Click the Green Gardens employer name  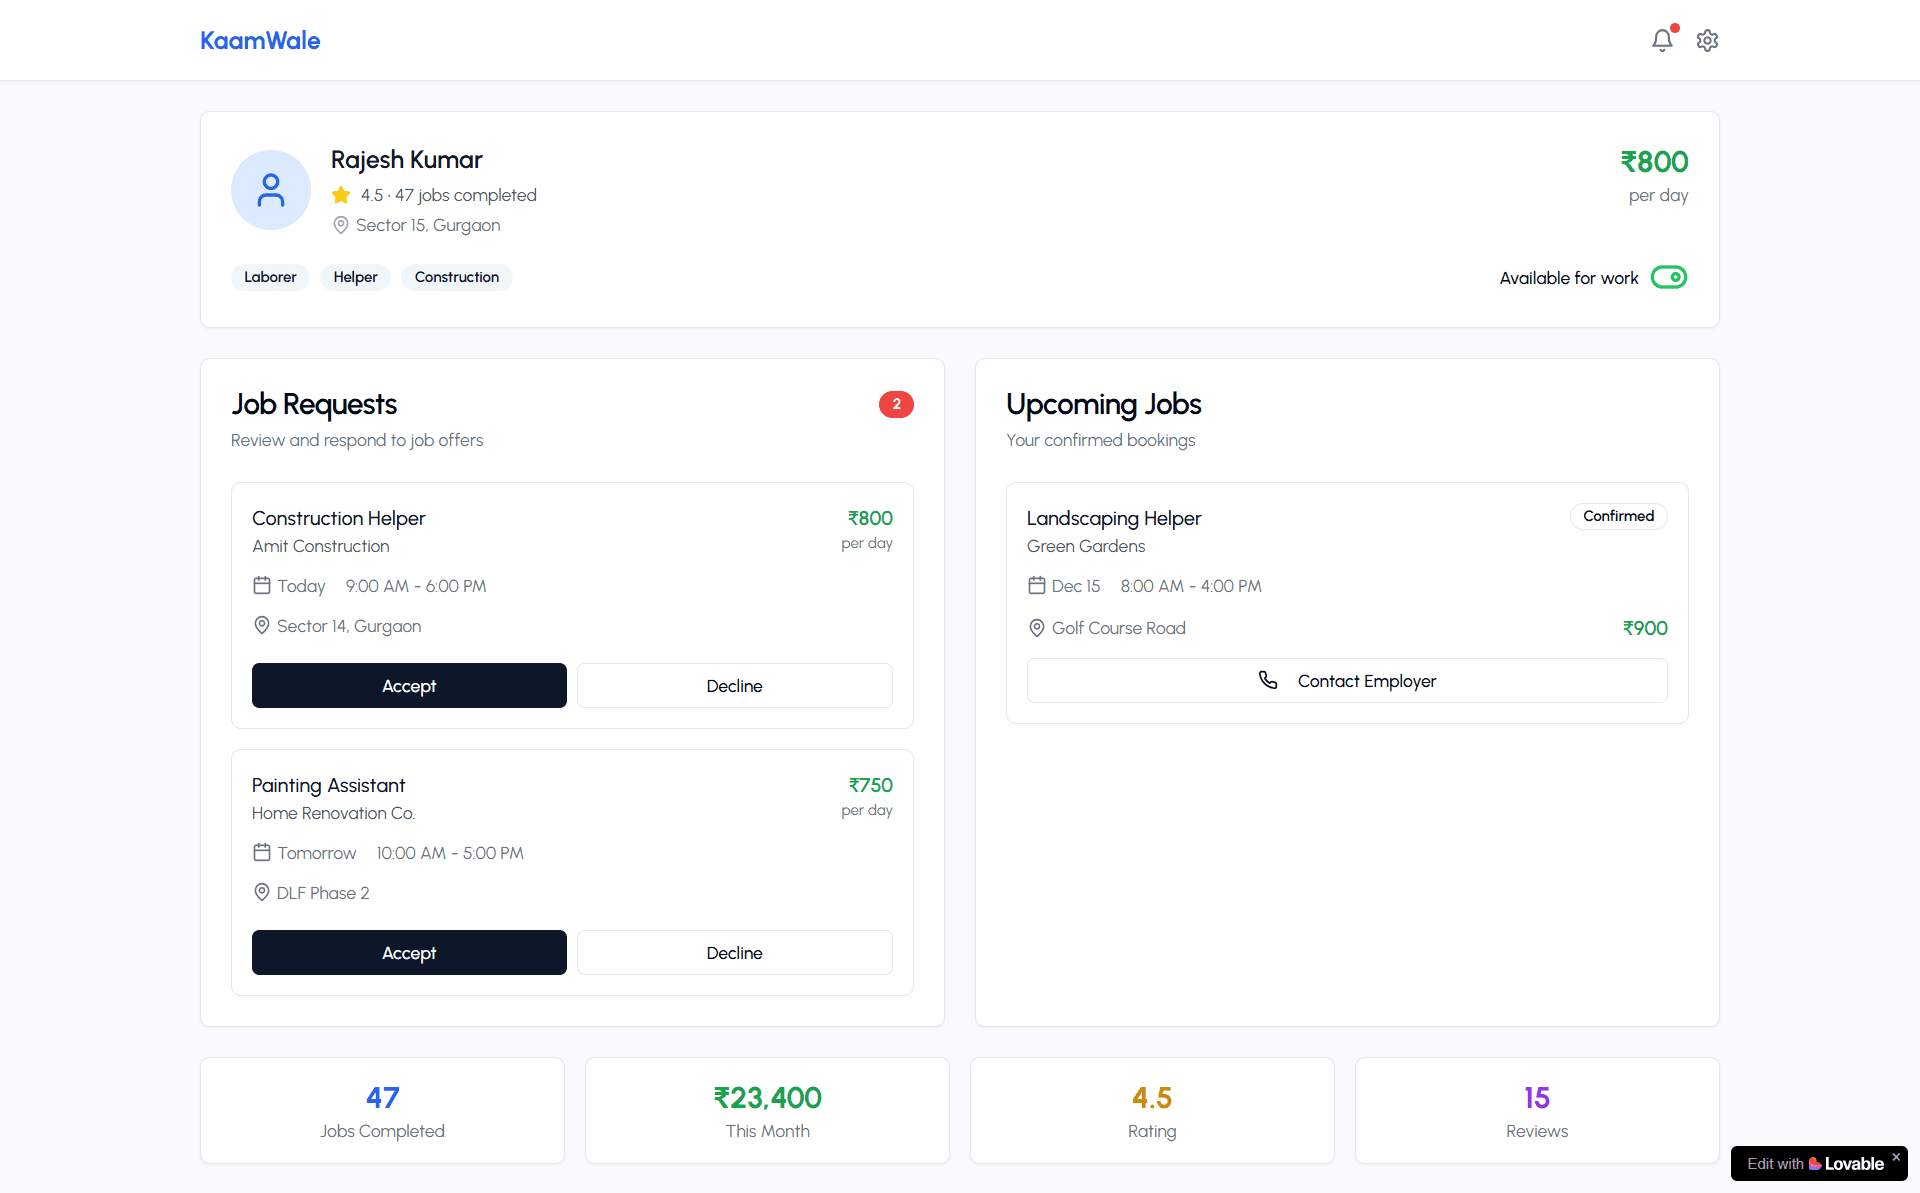[x=1085, y=546]
